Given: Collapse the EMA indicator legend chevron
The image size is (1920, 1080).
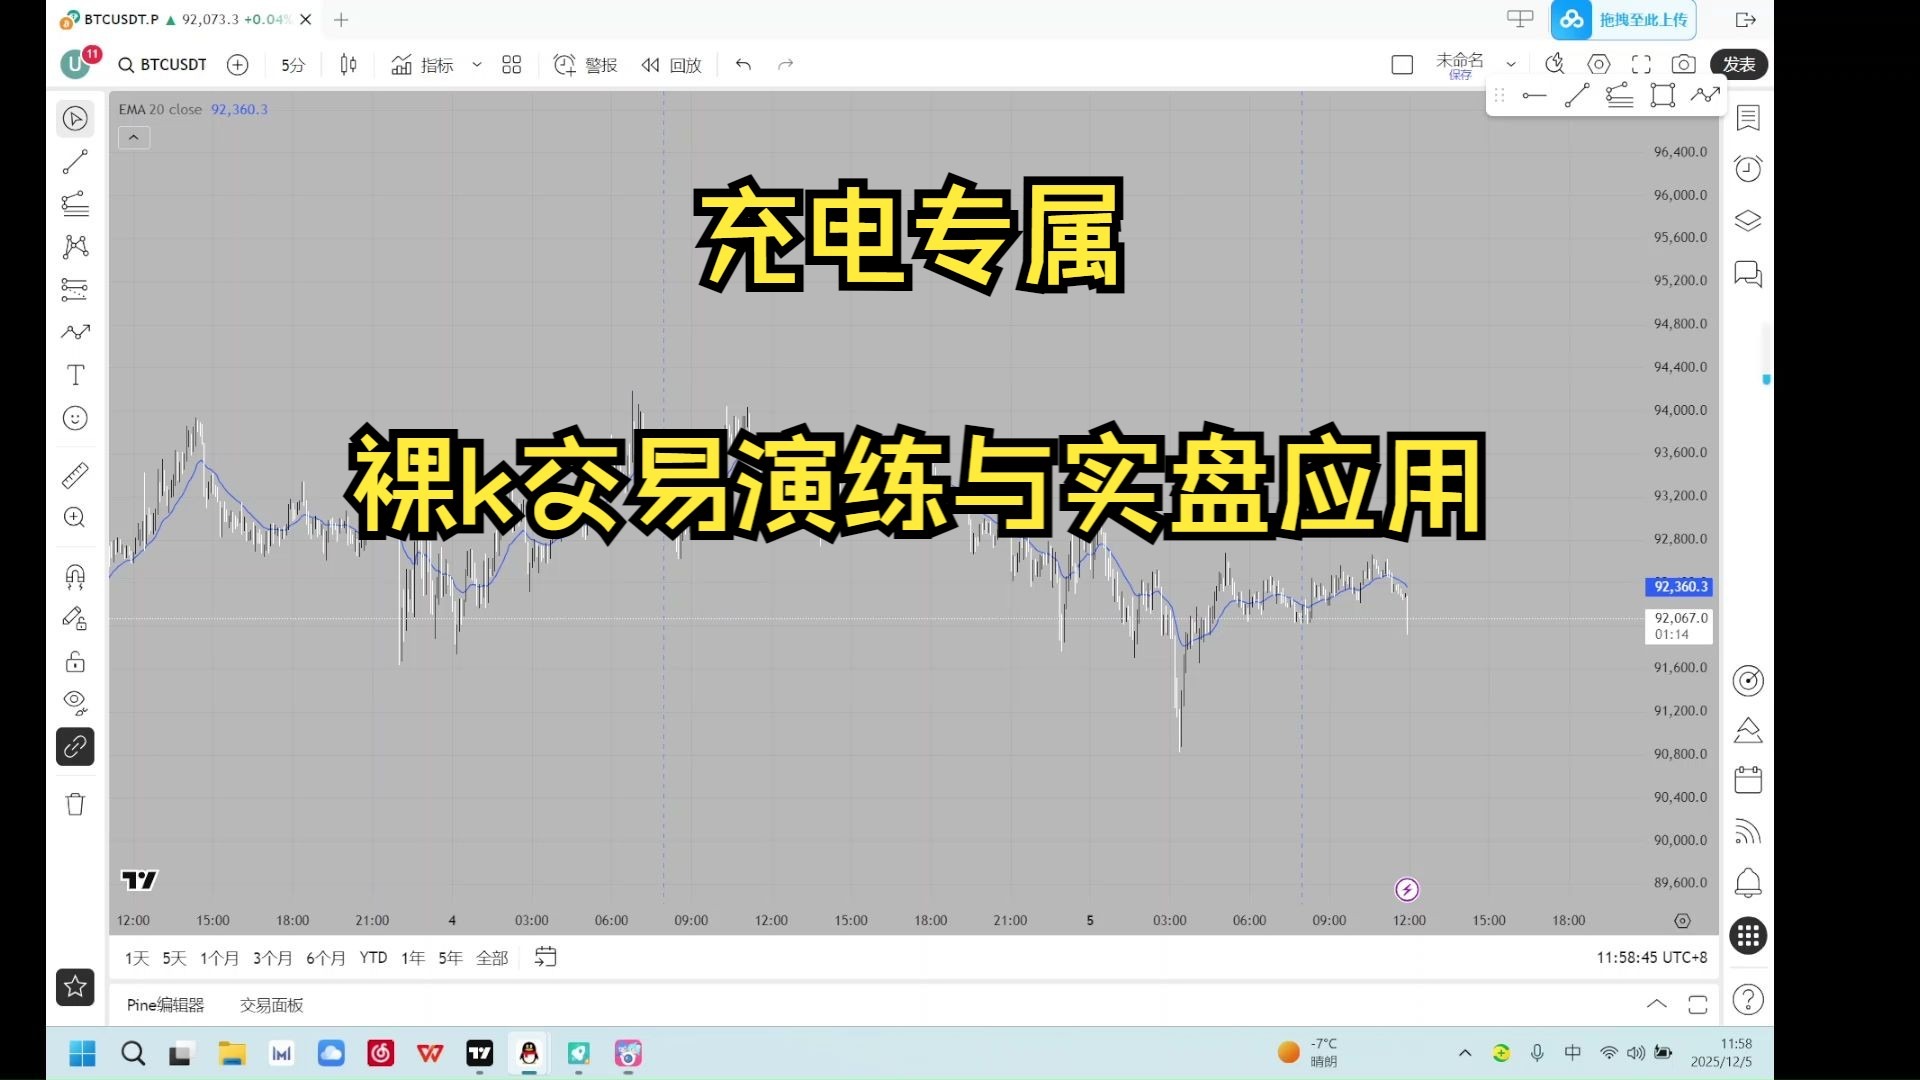Looking at the screenshot, I should pos(134,138).
